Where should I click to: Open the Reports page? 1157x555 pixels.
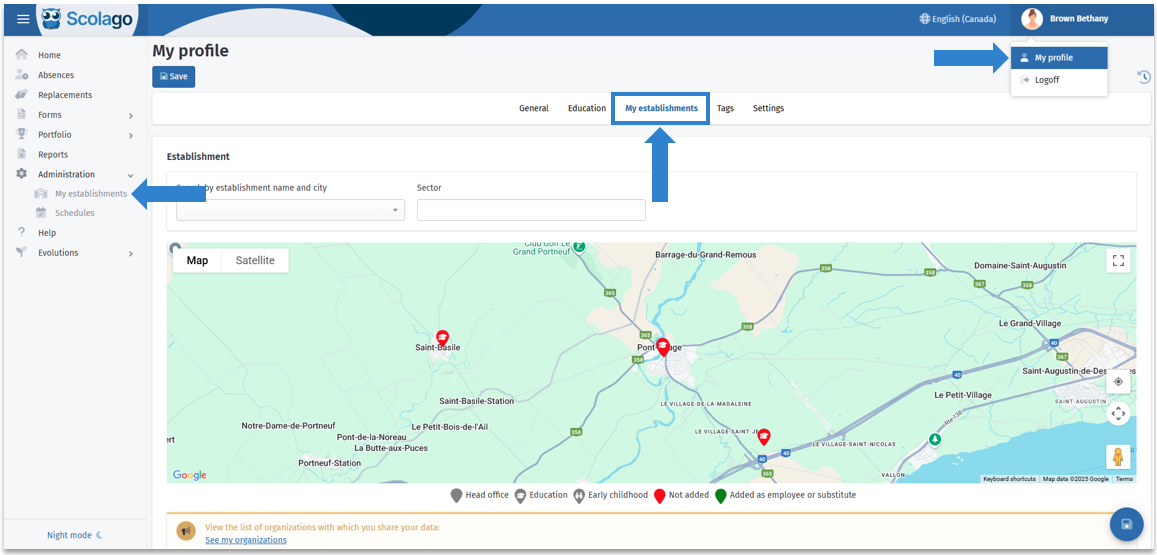point(53,154)
